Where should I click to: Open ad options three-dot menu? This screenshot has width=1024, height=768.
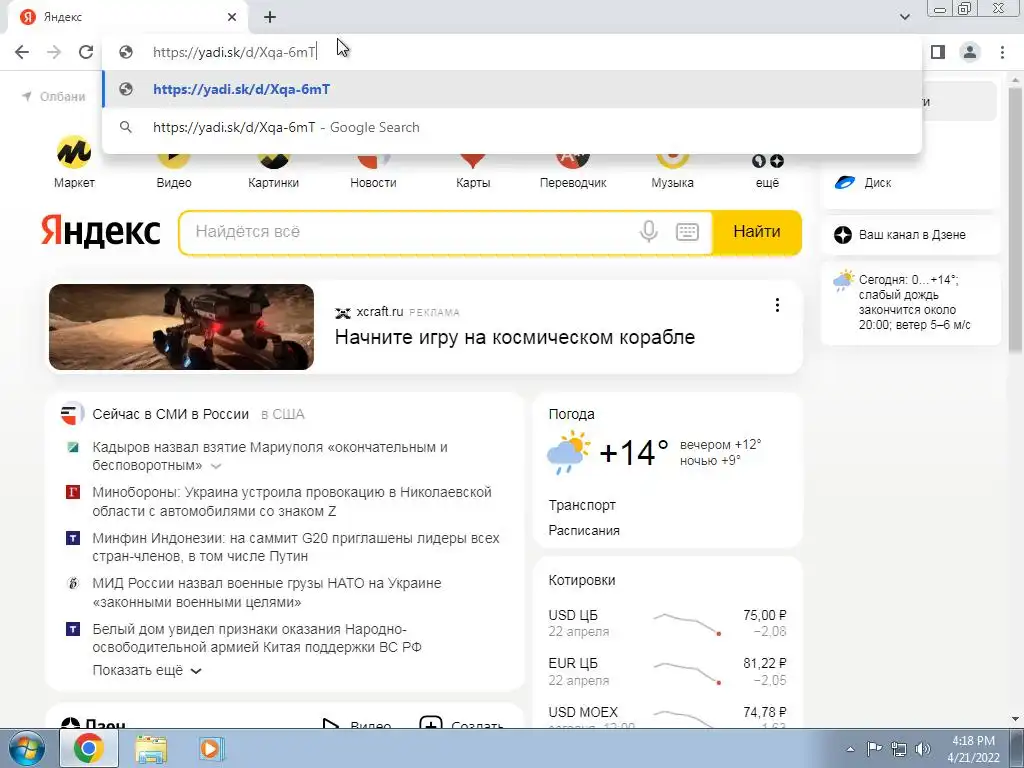coord(777,305)
